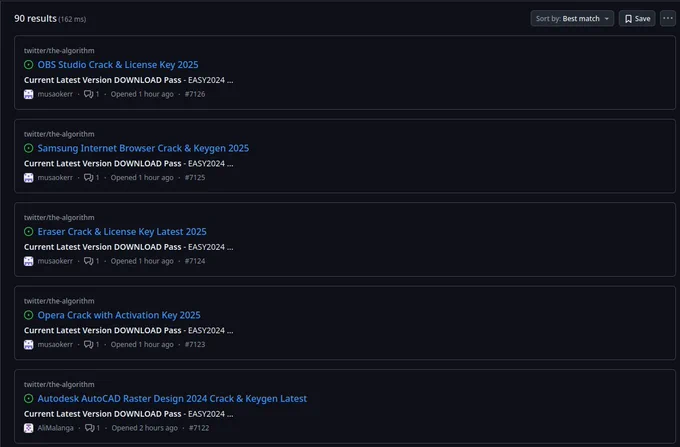Image resolution: width=680 pixels, height=447 pixels.
Task: Click comment icon on issue #7124
Action: point(88,261)
